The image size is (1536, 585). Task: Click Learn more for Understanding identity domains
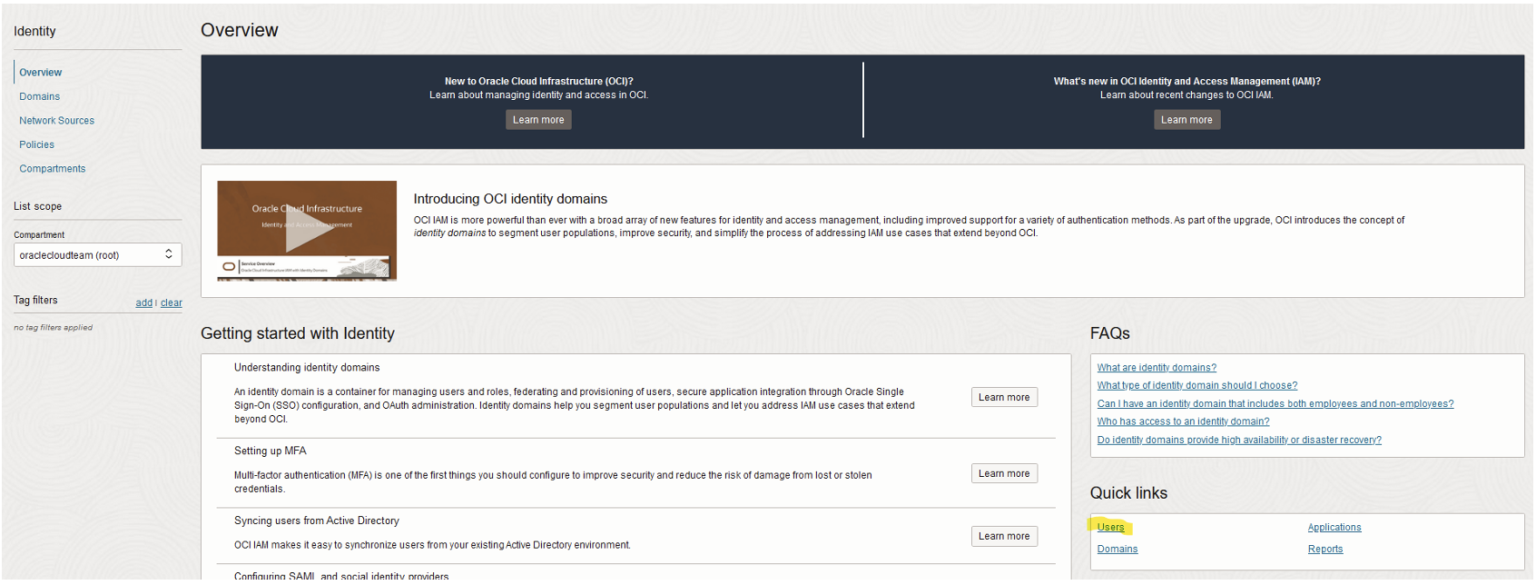point(1004,396)
